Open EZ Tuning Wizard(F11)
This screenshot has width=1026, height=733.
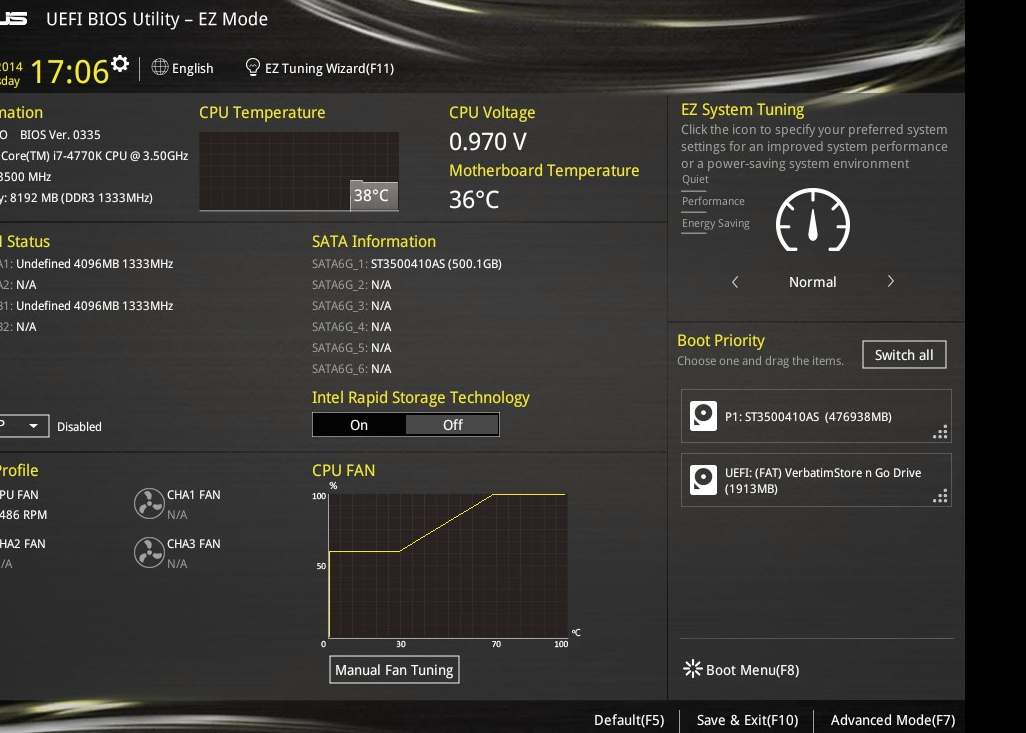(329, 68)
